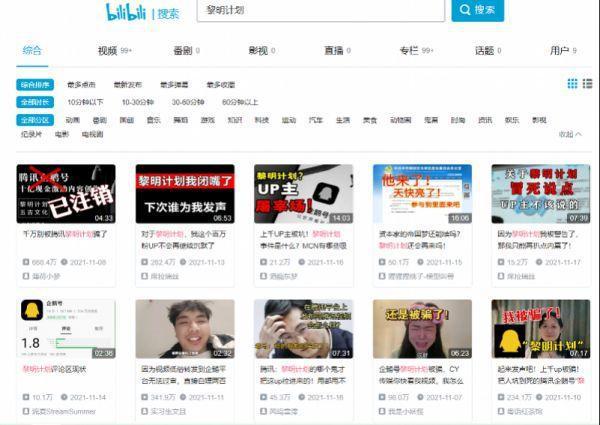Open 还是被骗了 thumbnail video 06:23
600x425 pixels.
[422, 329]
